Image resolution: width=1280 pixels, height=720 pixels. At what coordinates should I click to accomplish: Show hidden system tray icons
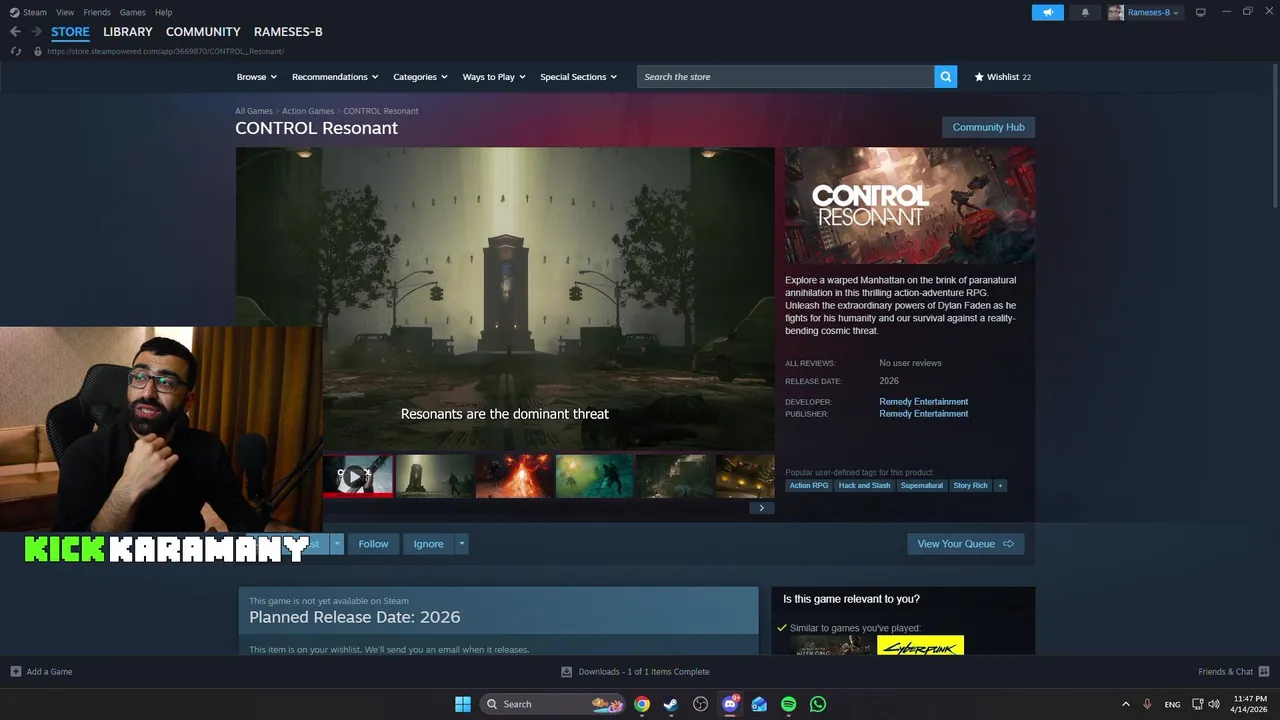[x=1126, y=704]
